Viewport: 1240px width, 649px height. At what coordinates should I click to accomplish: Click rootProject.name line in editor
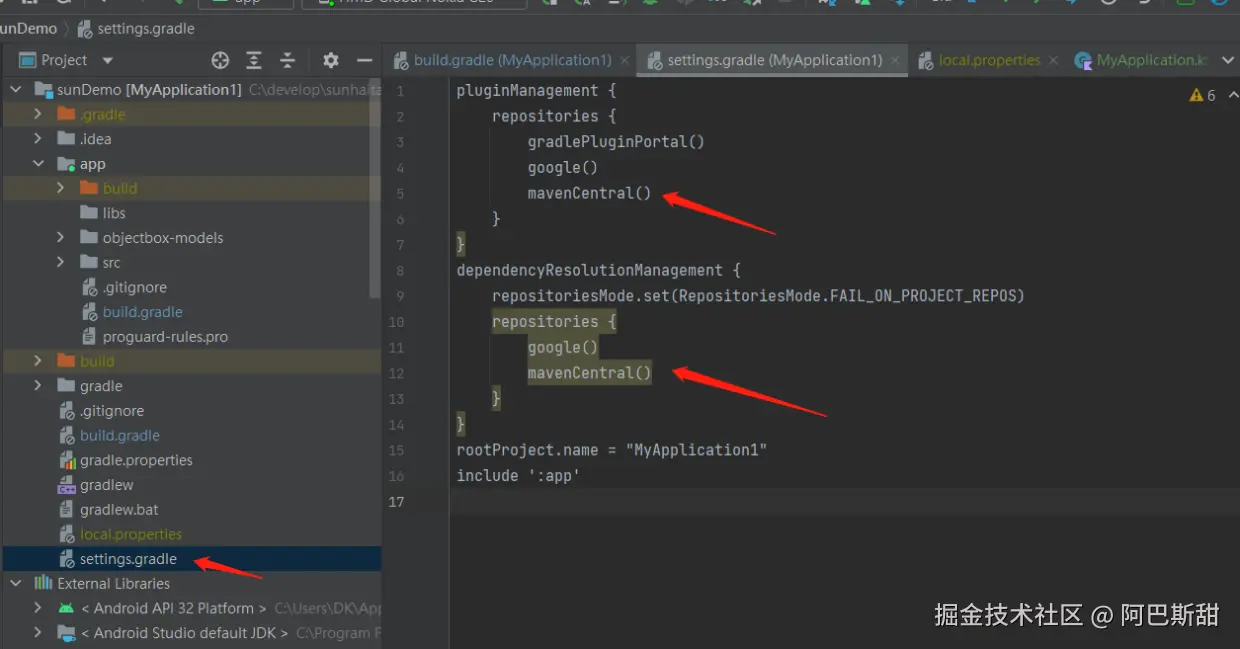[611, 450]
